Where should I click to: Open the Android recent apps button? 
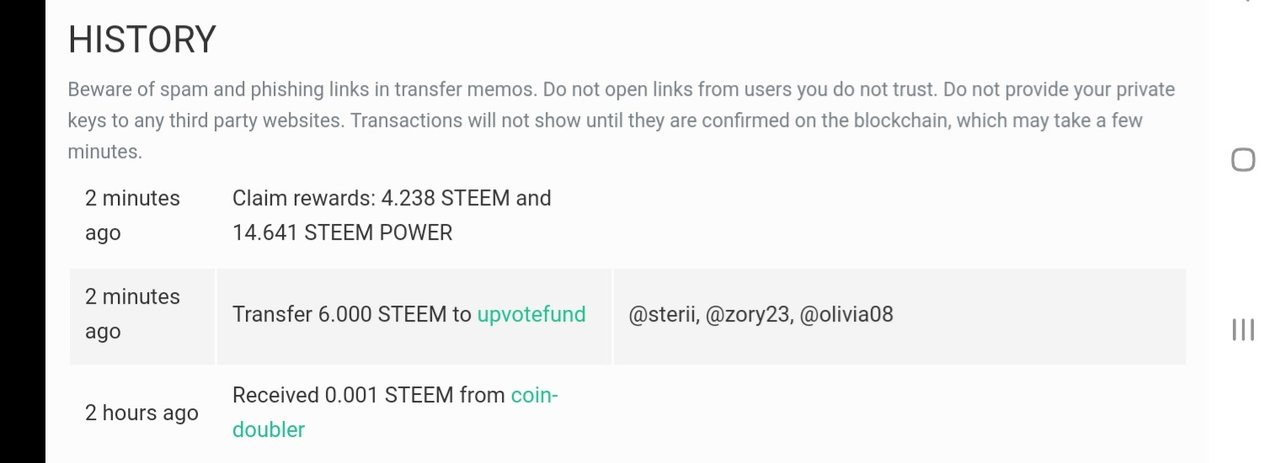1242,330
